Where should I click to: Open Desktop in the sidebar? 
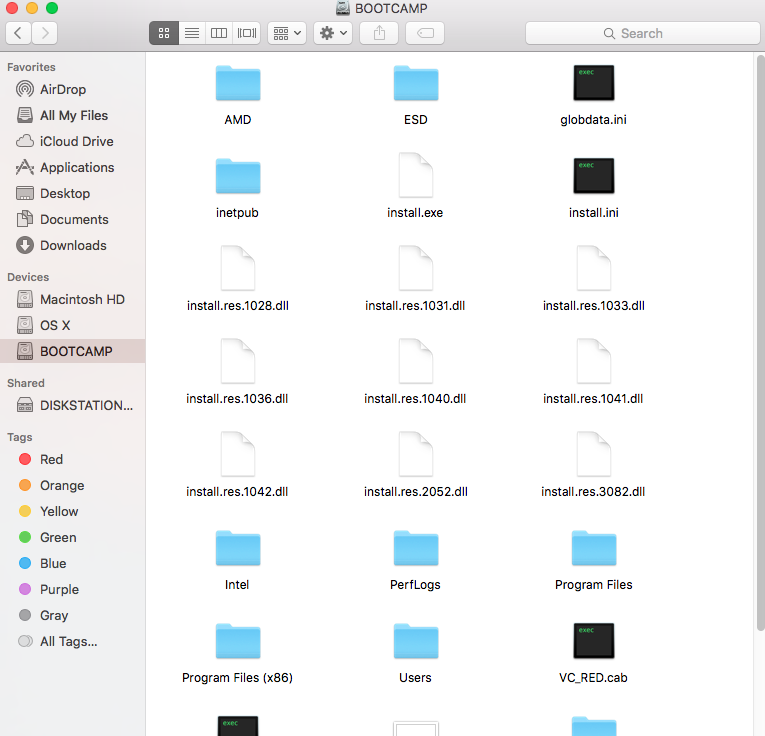coord(73,194)
